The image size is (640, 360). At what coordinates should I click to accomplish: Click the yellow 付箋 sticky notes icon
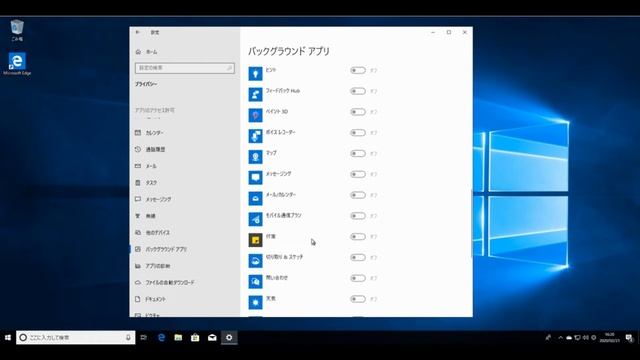256,240
